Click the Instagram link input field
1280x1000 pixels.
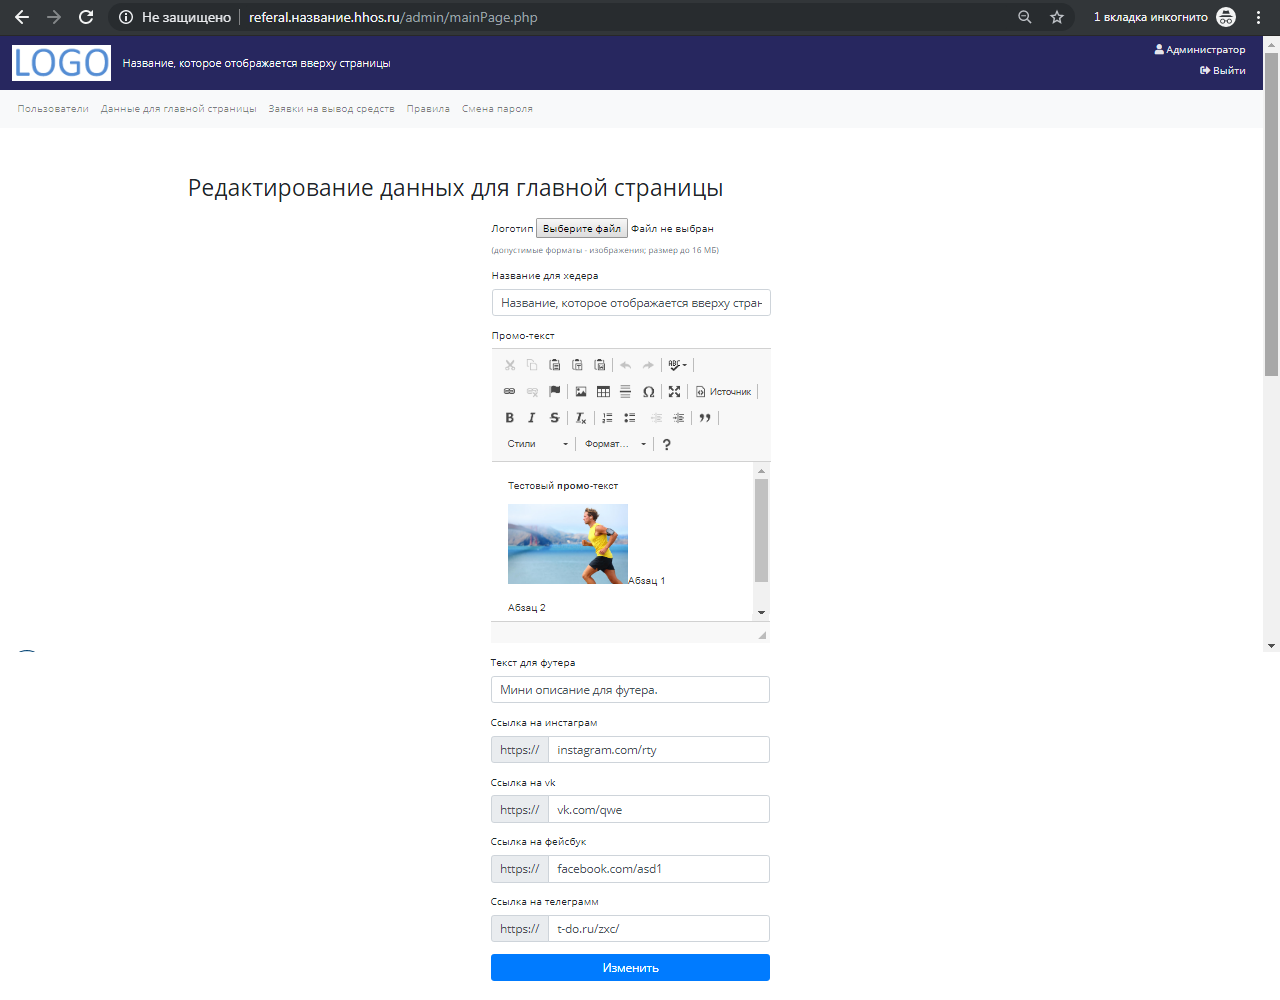point(659,750)
